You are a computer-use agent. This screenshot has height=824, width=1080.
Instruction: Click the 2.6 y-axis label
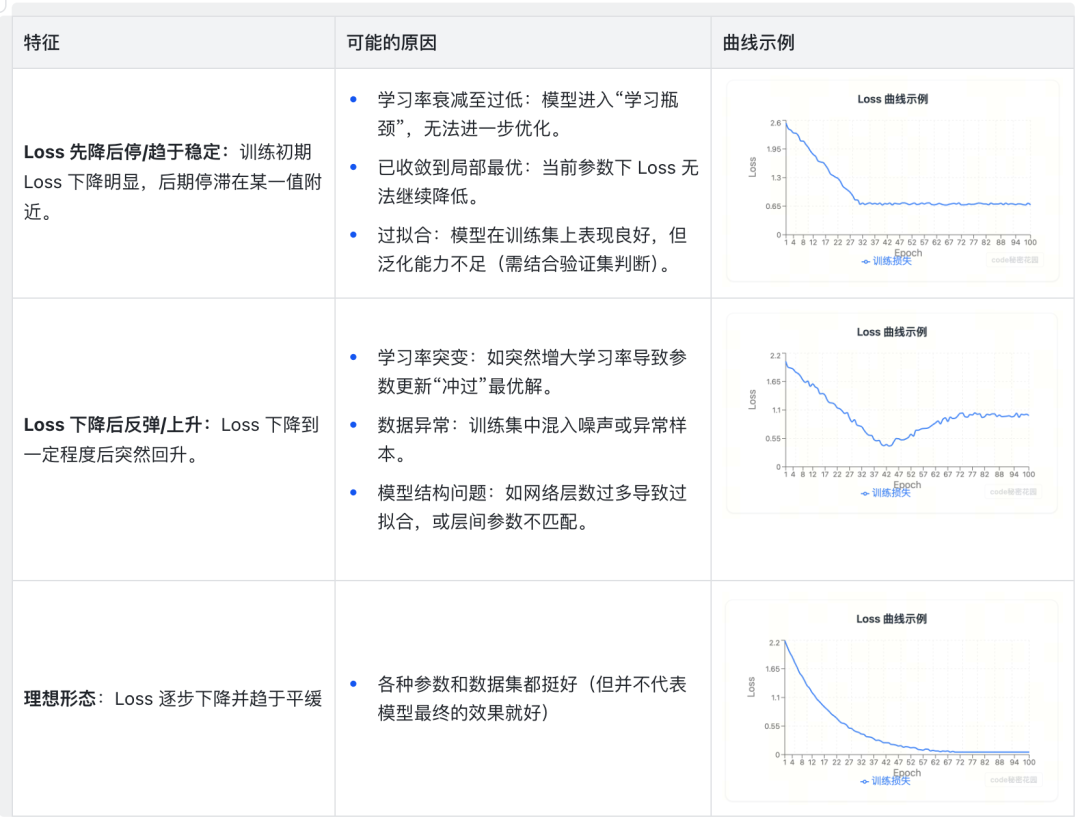[776, 123]
